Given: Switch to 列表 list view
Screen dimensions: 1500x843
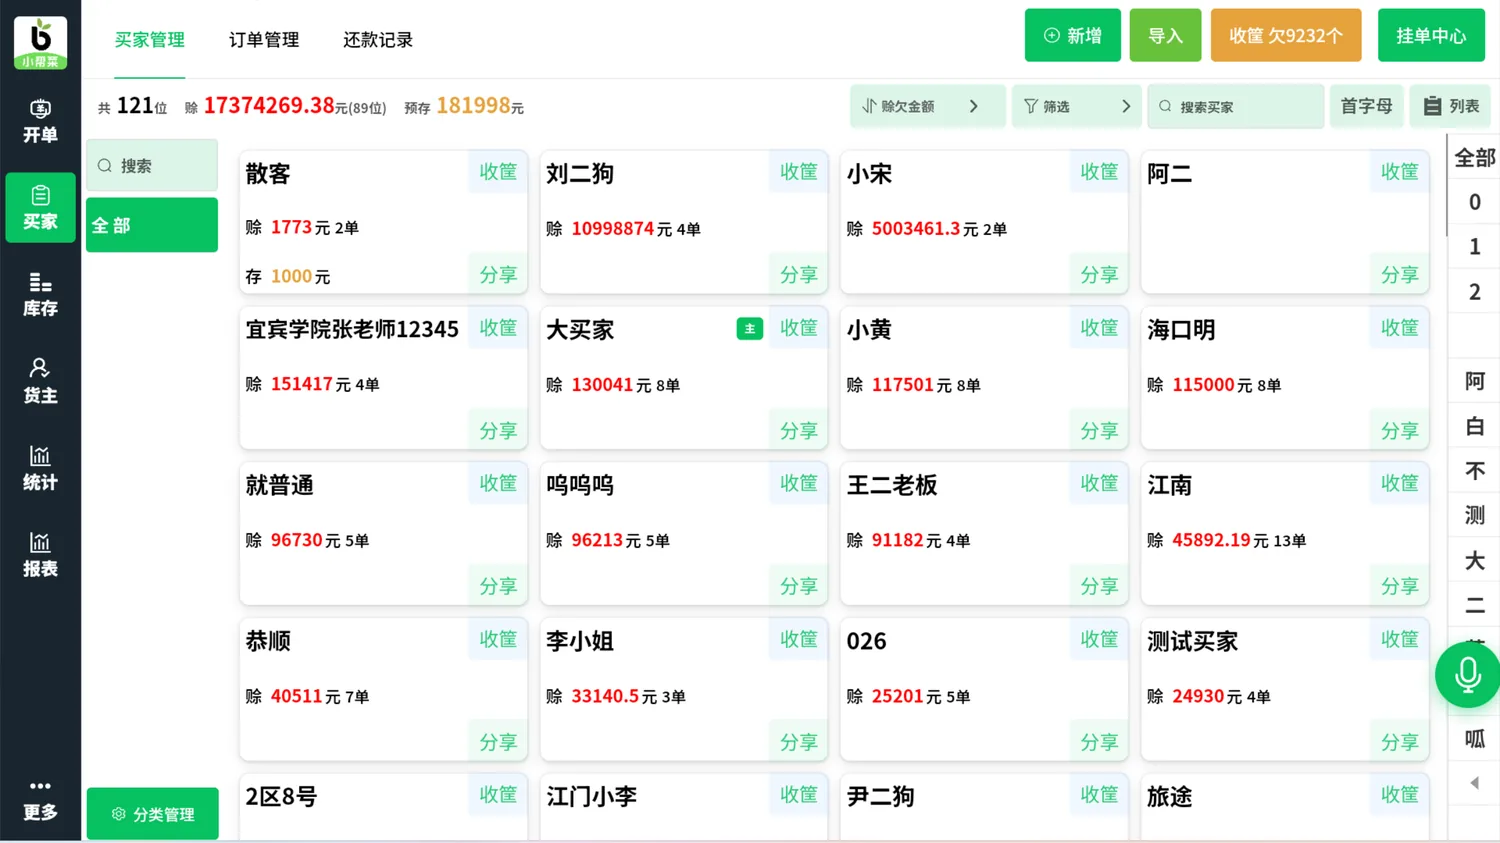Looking at the screenshot, I should (x=1450, y=106).
